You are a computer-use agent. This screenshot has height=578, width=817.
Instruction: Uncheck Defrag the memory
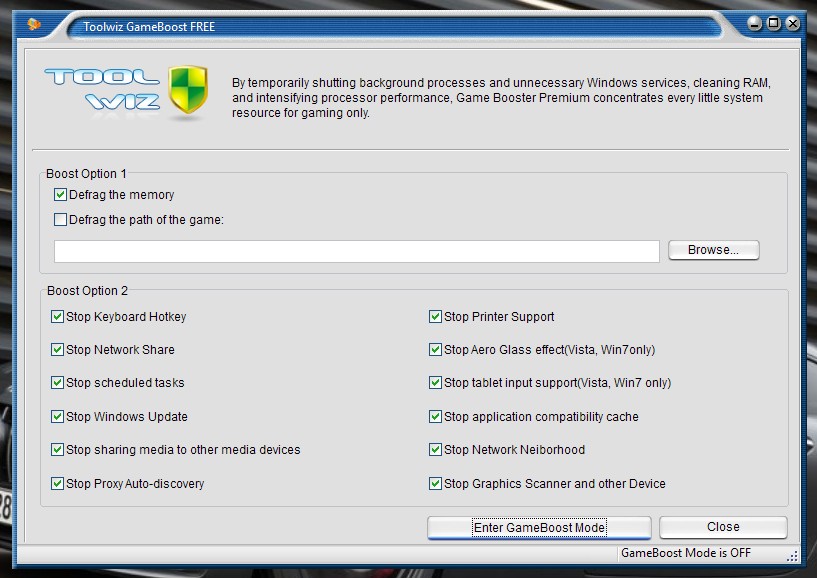60,195
